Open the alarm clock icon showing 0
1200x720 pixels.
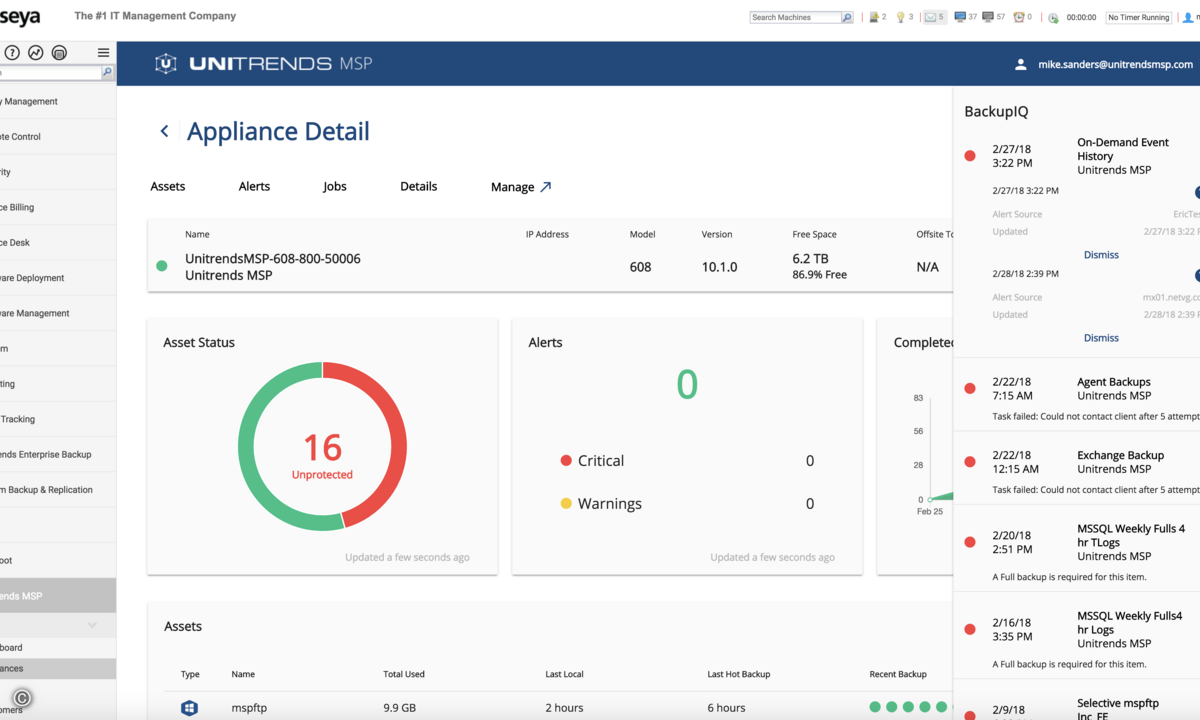1019,17
